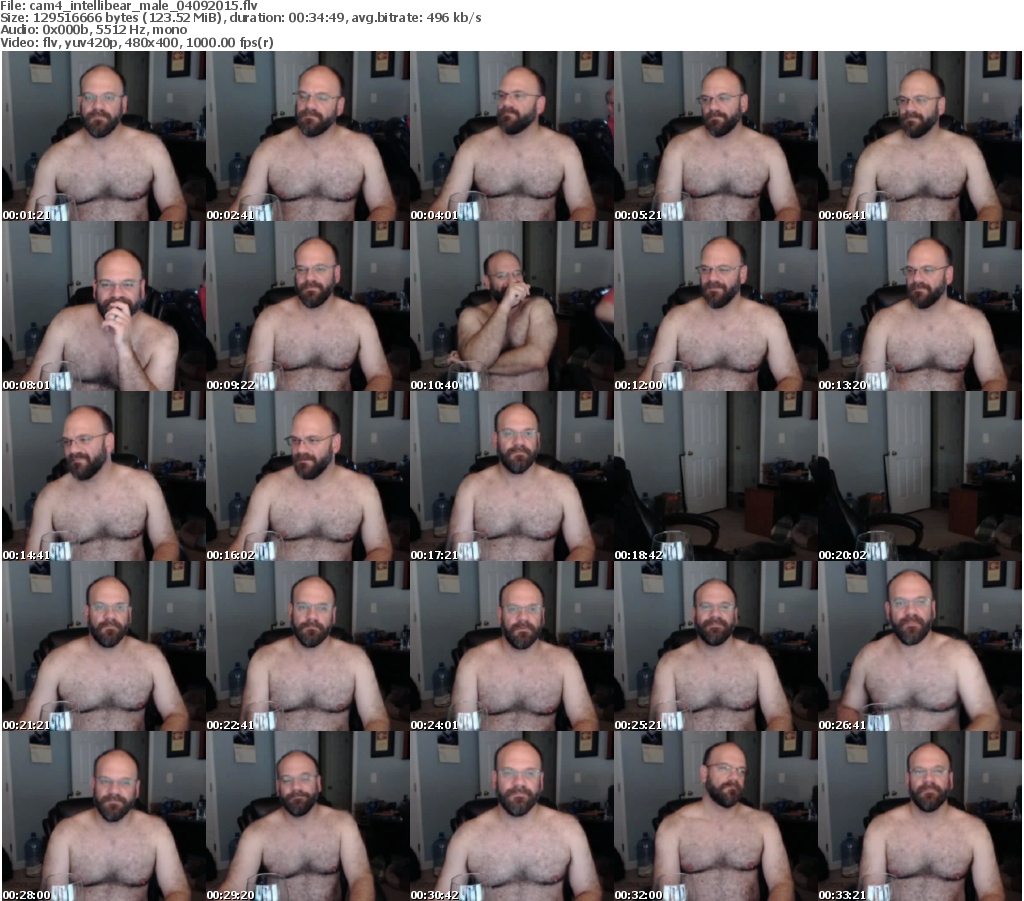Pick the empty-room frame stamped 00:18:42
This screenshot has height=901, width=1024.
pyautogui.click(x=716, y=476)
